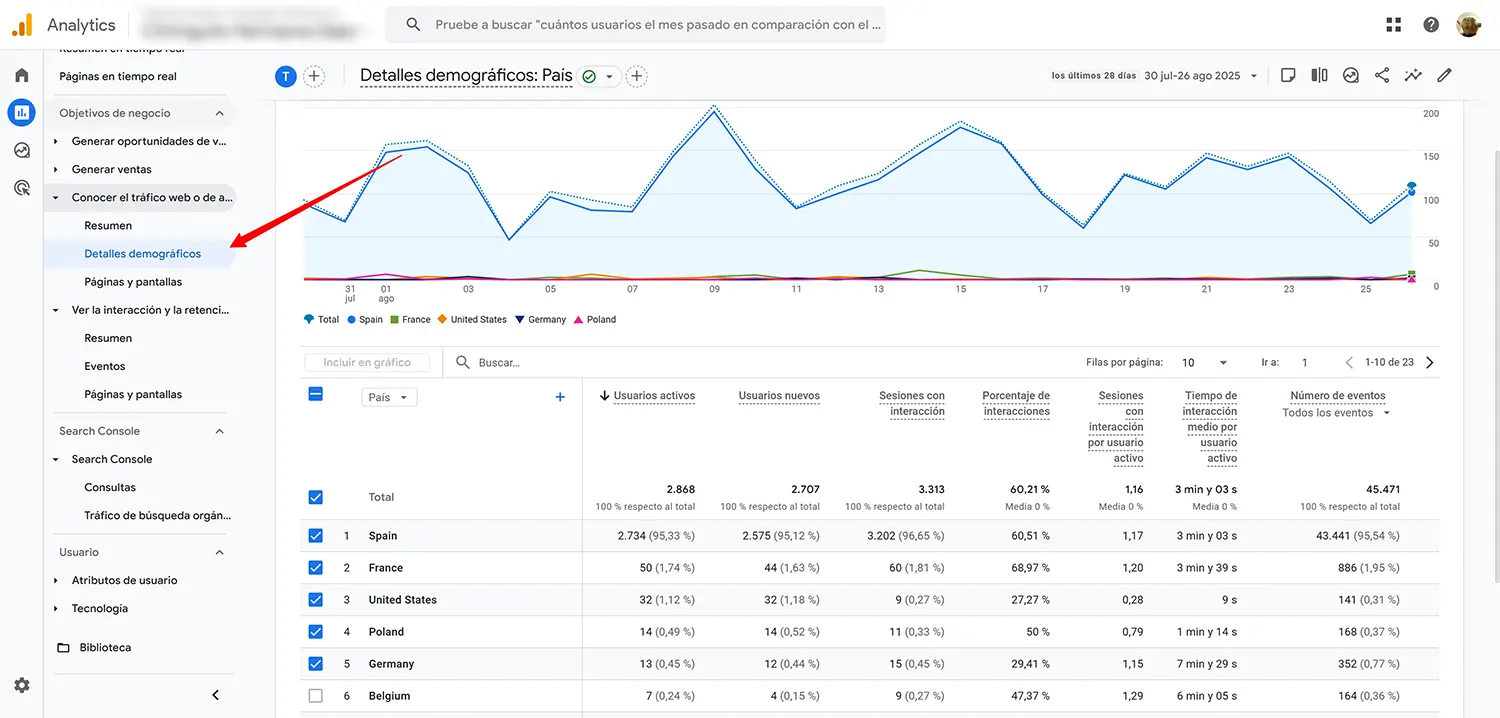Viewport: 1500px width, 718px height.
Task: Uncheck the Spain row in the table
Action: tap(315, 535)
